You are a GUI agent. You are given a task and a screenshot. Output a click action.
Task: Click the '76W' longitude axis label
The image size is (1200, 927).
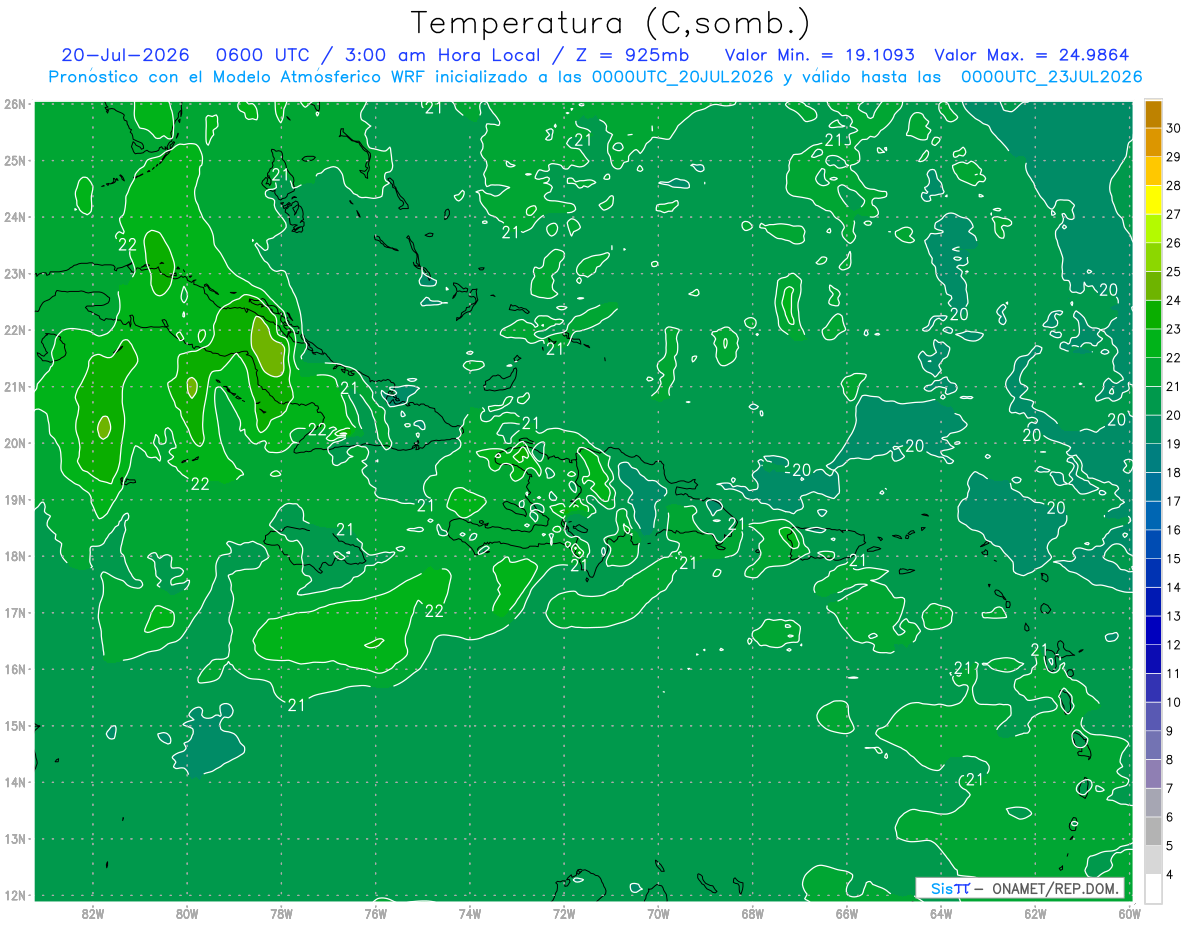pyautogui.click(x=375, y=913)
